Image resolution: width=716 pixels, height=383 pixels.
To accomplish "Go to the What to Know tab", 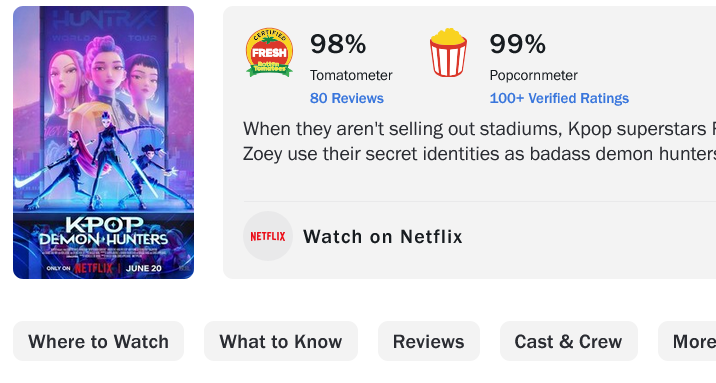I will pos(281,341).
